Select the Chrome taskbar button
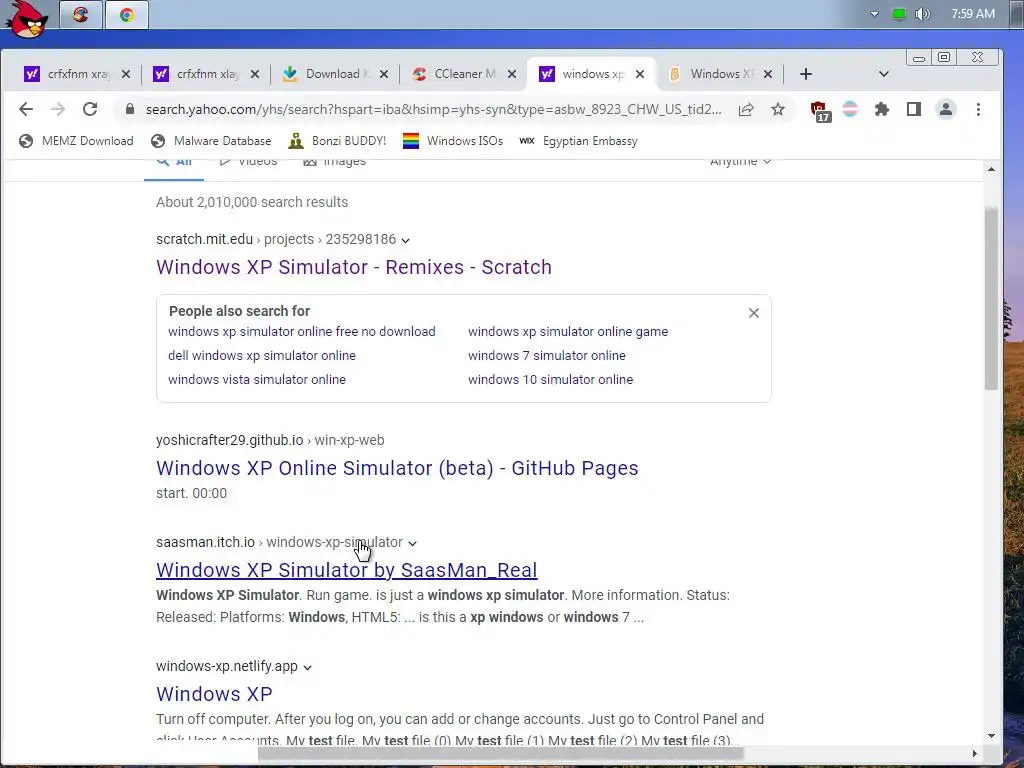The image size is (1024, 768). (x=127, y=14)
